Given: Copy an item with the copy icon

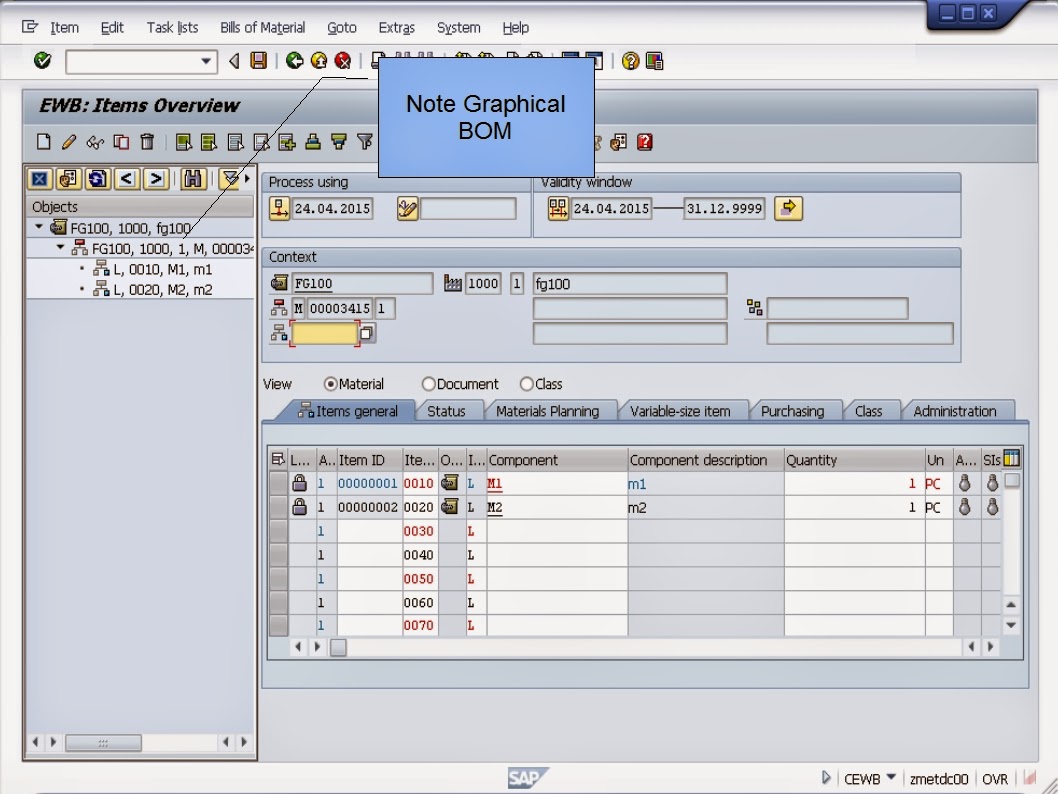Looking at the screenshot, I should pos(120,141).
